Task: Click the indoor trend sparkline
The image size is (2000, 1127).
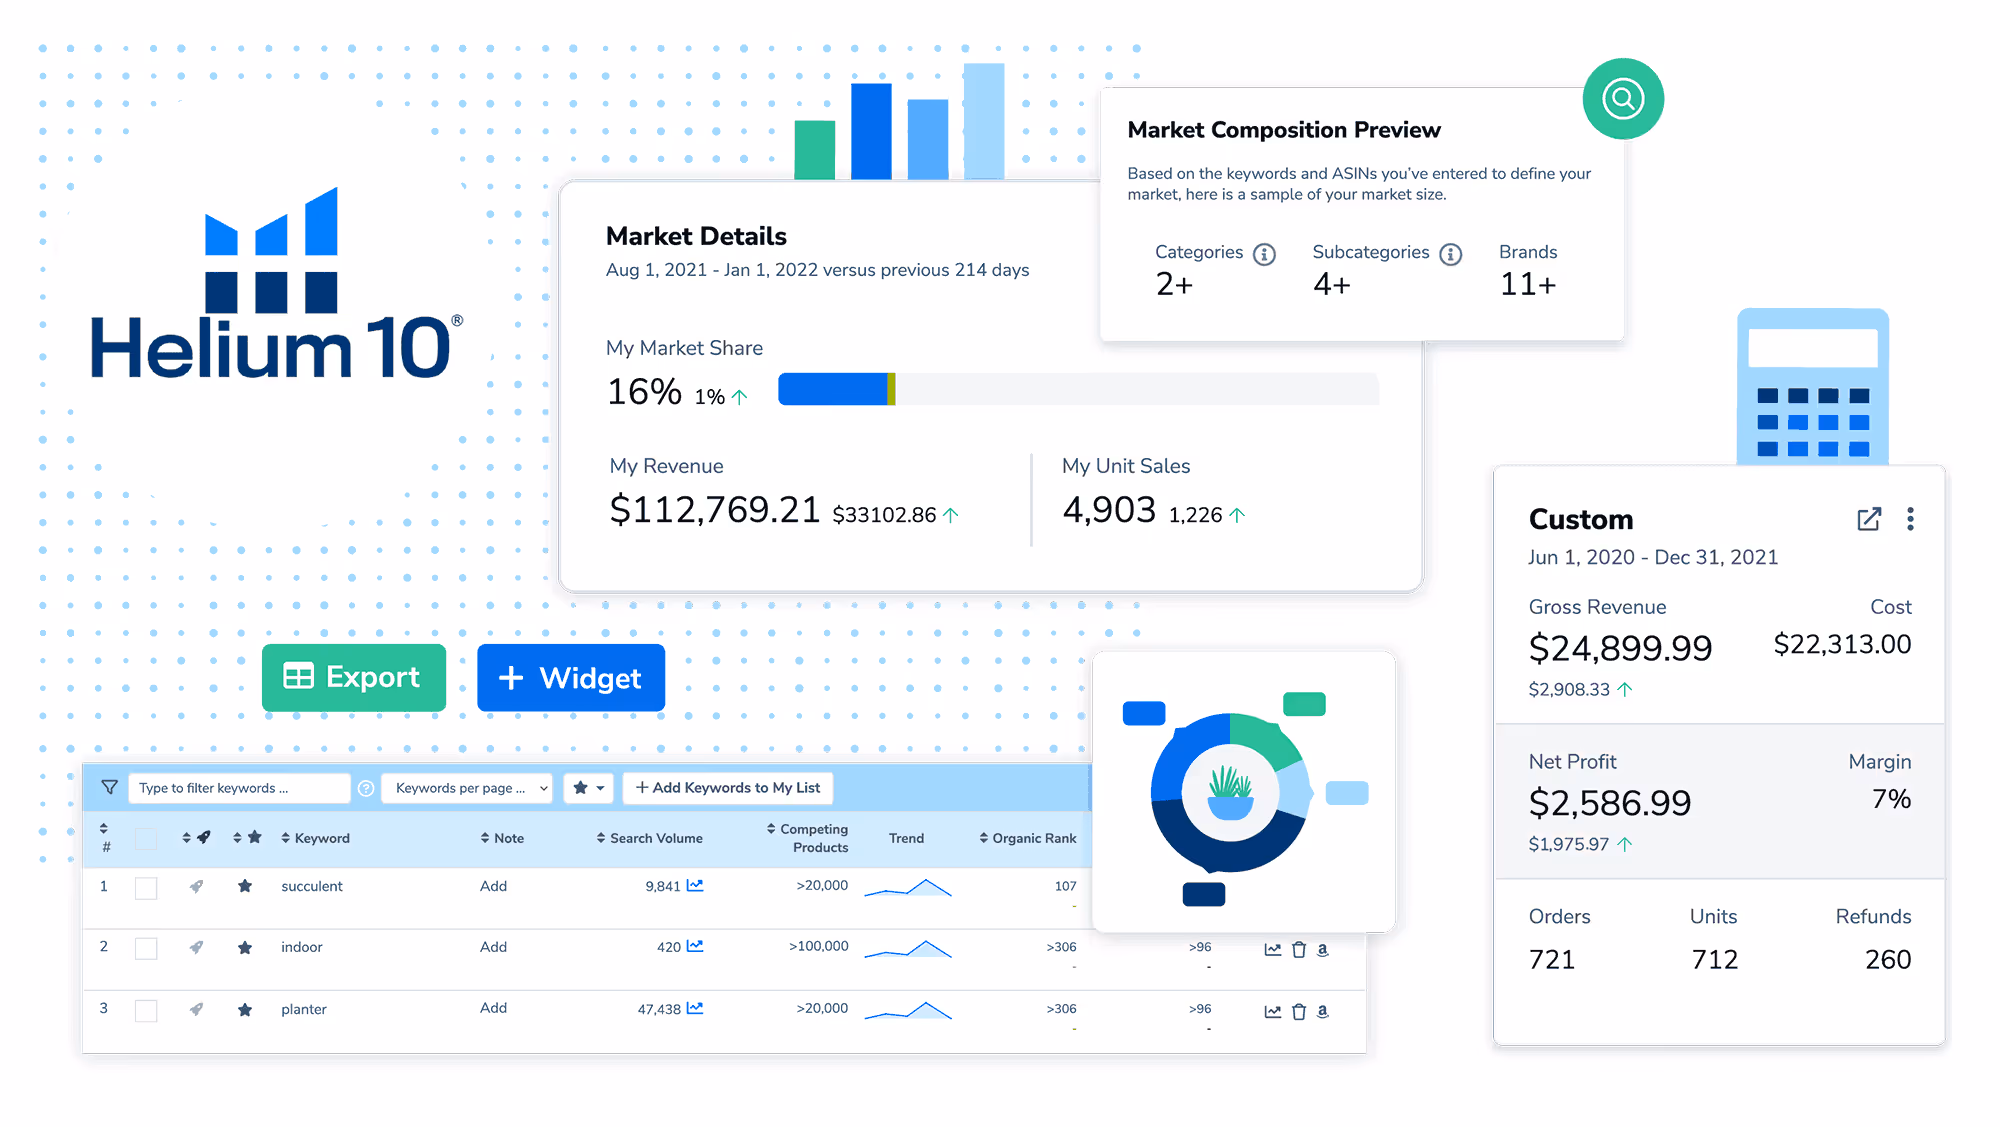Action: point(908,949)
